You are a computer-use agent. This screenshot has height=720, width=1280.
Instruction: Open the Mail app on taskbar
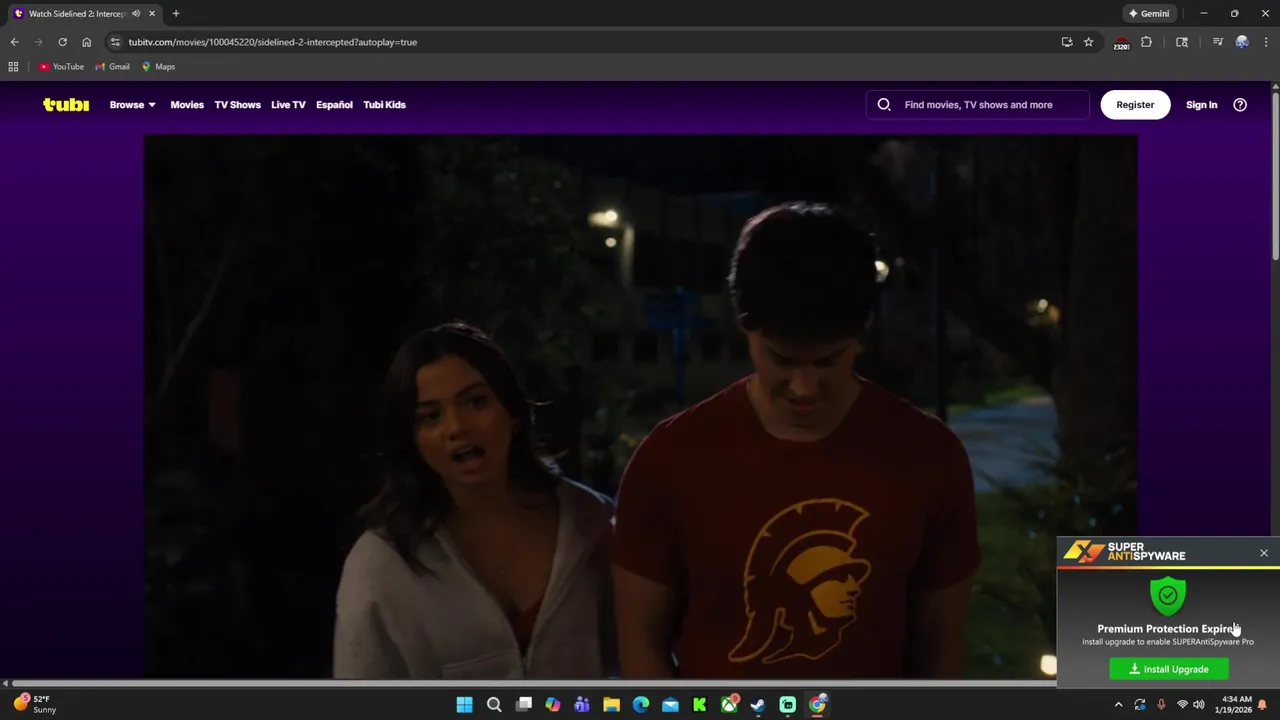click(670, 705)
